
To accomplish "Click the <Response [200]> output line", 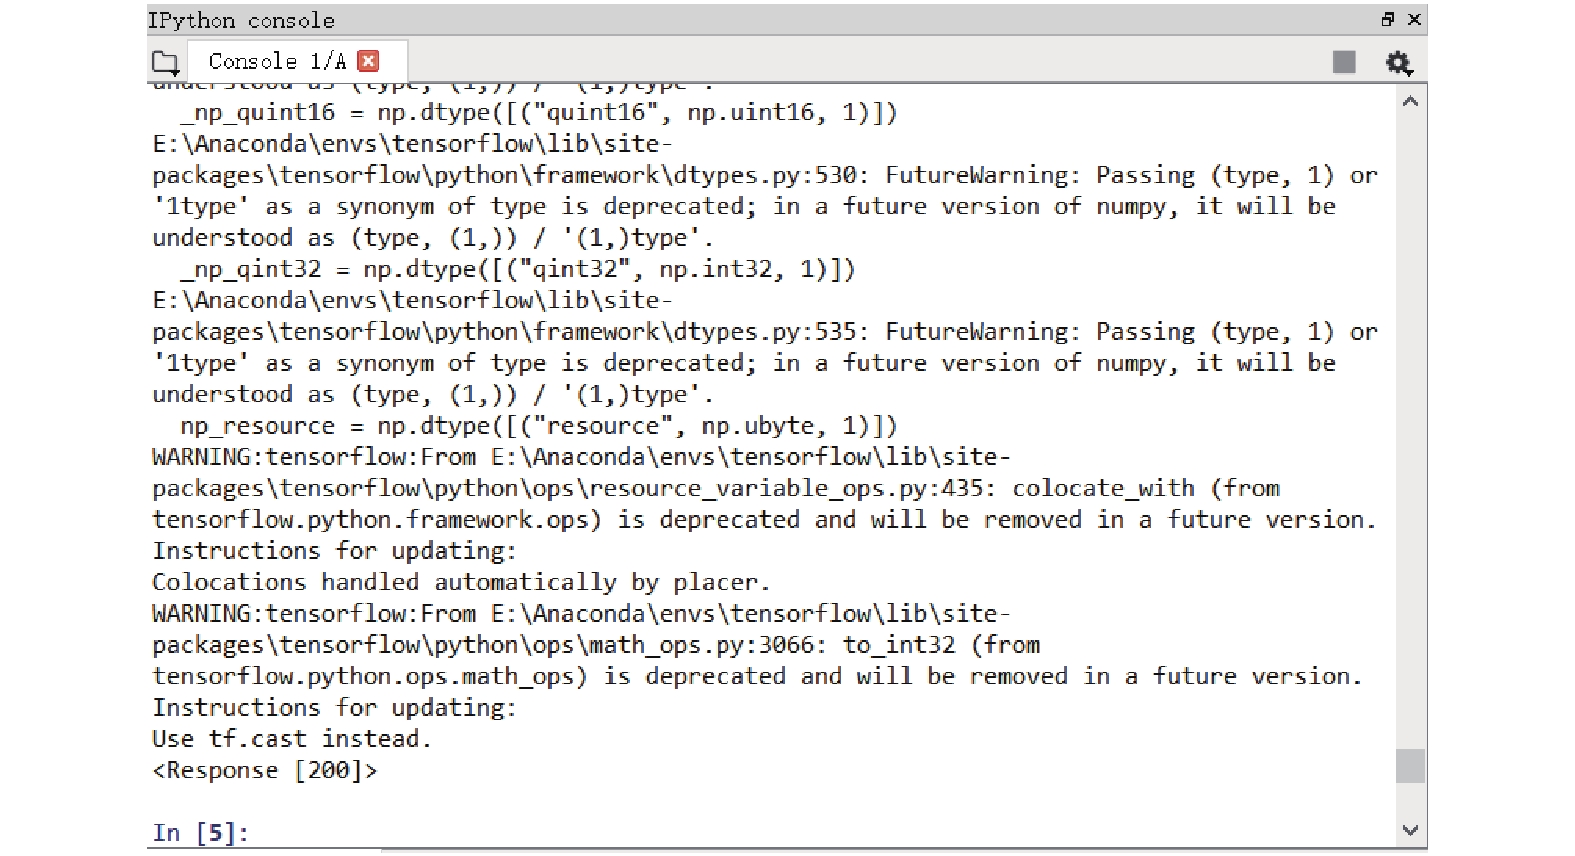I will point(265,770).
